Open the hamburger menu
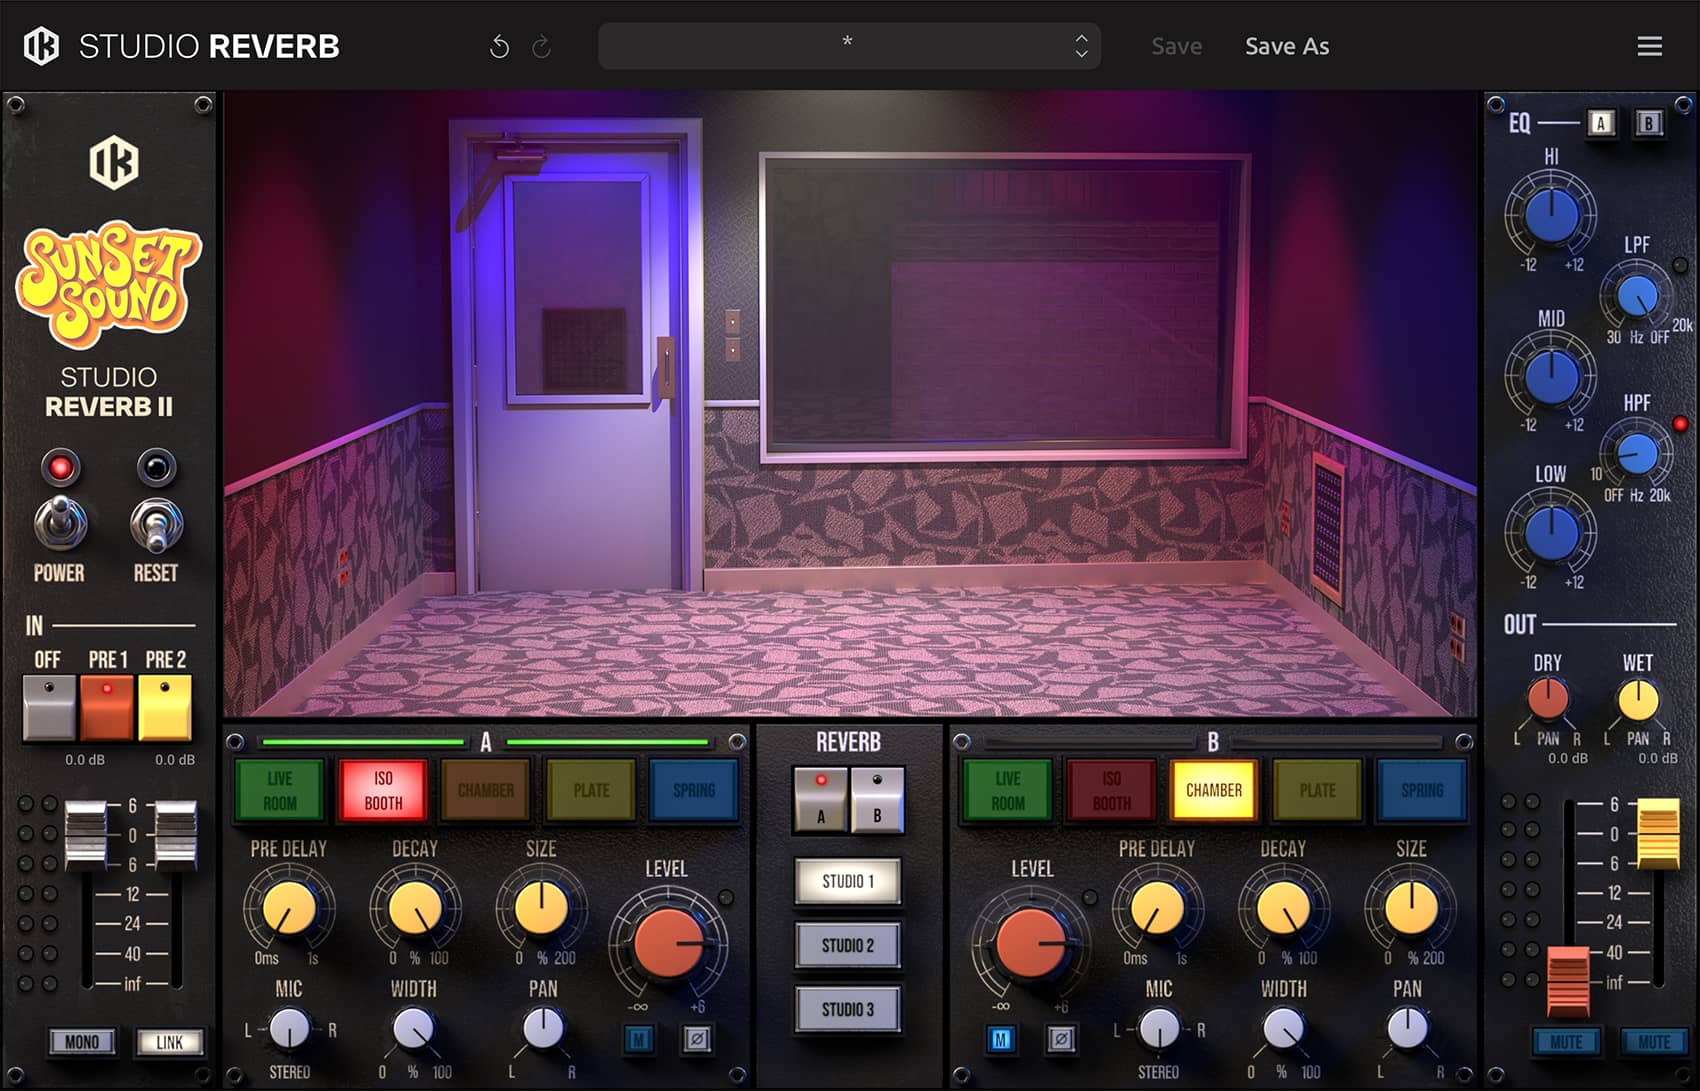The image size is (1700, 1091). tap(1649, 46)
